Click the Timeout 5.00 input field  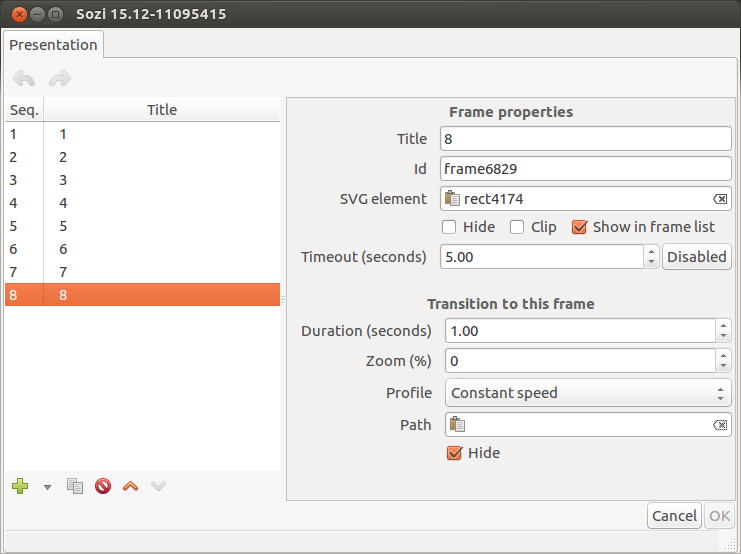pos(542,257)
